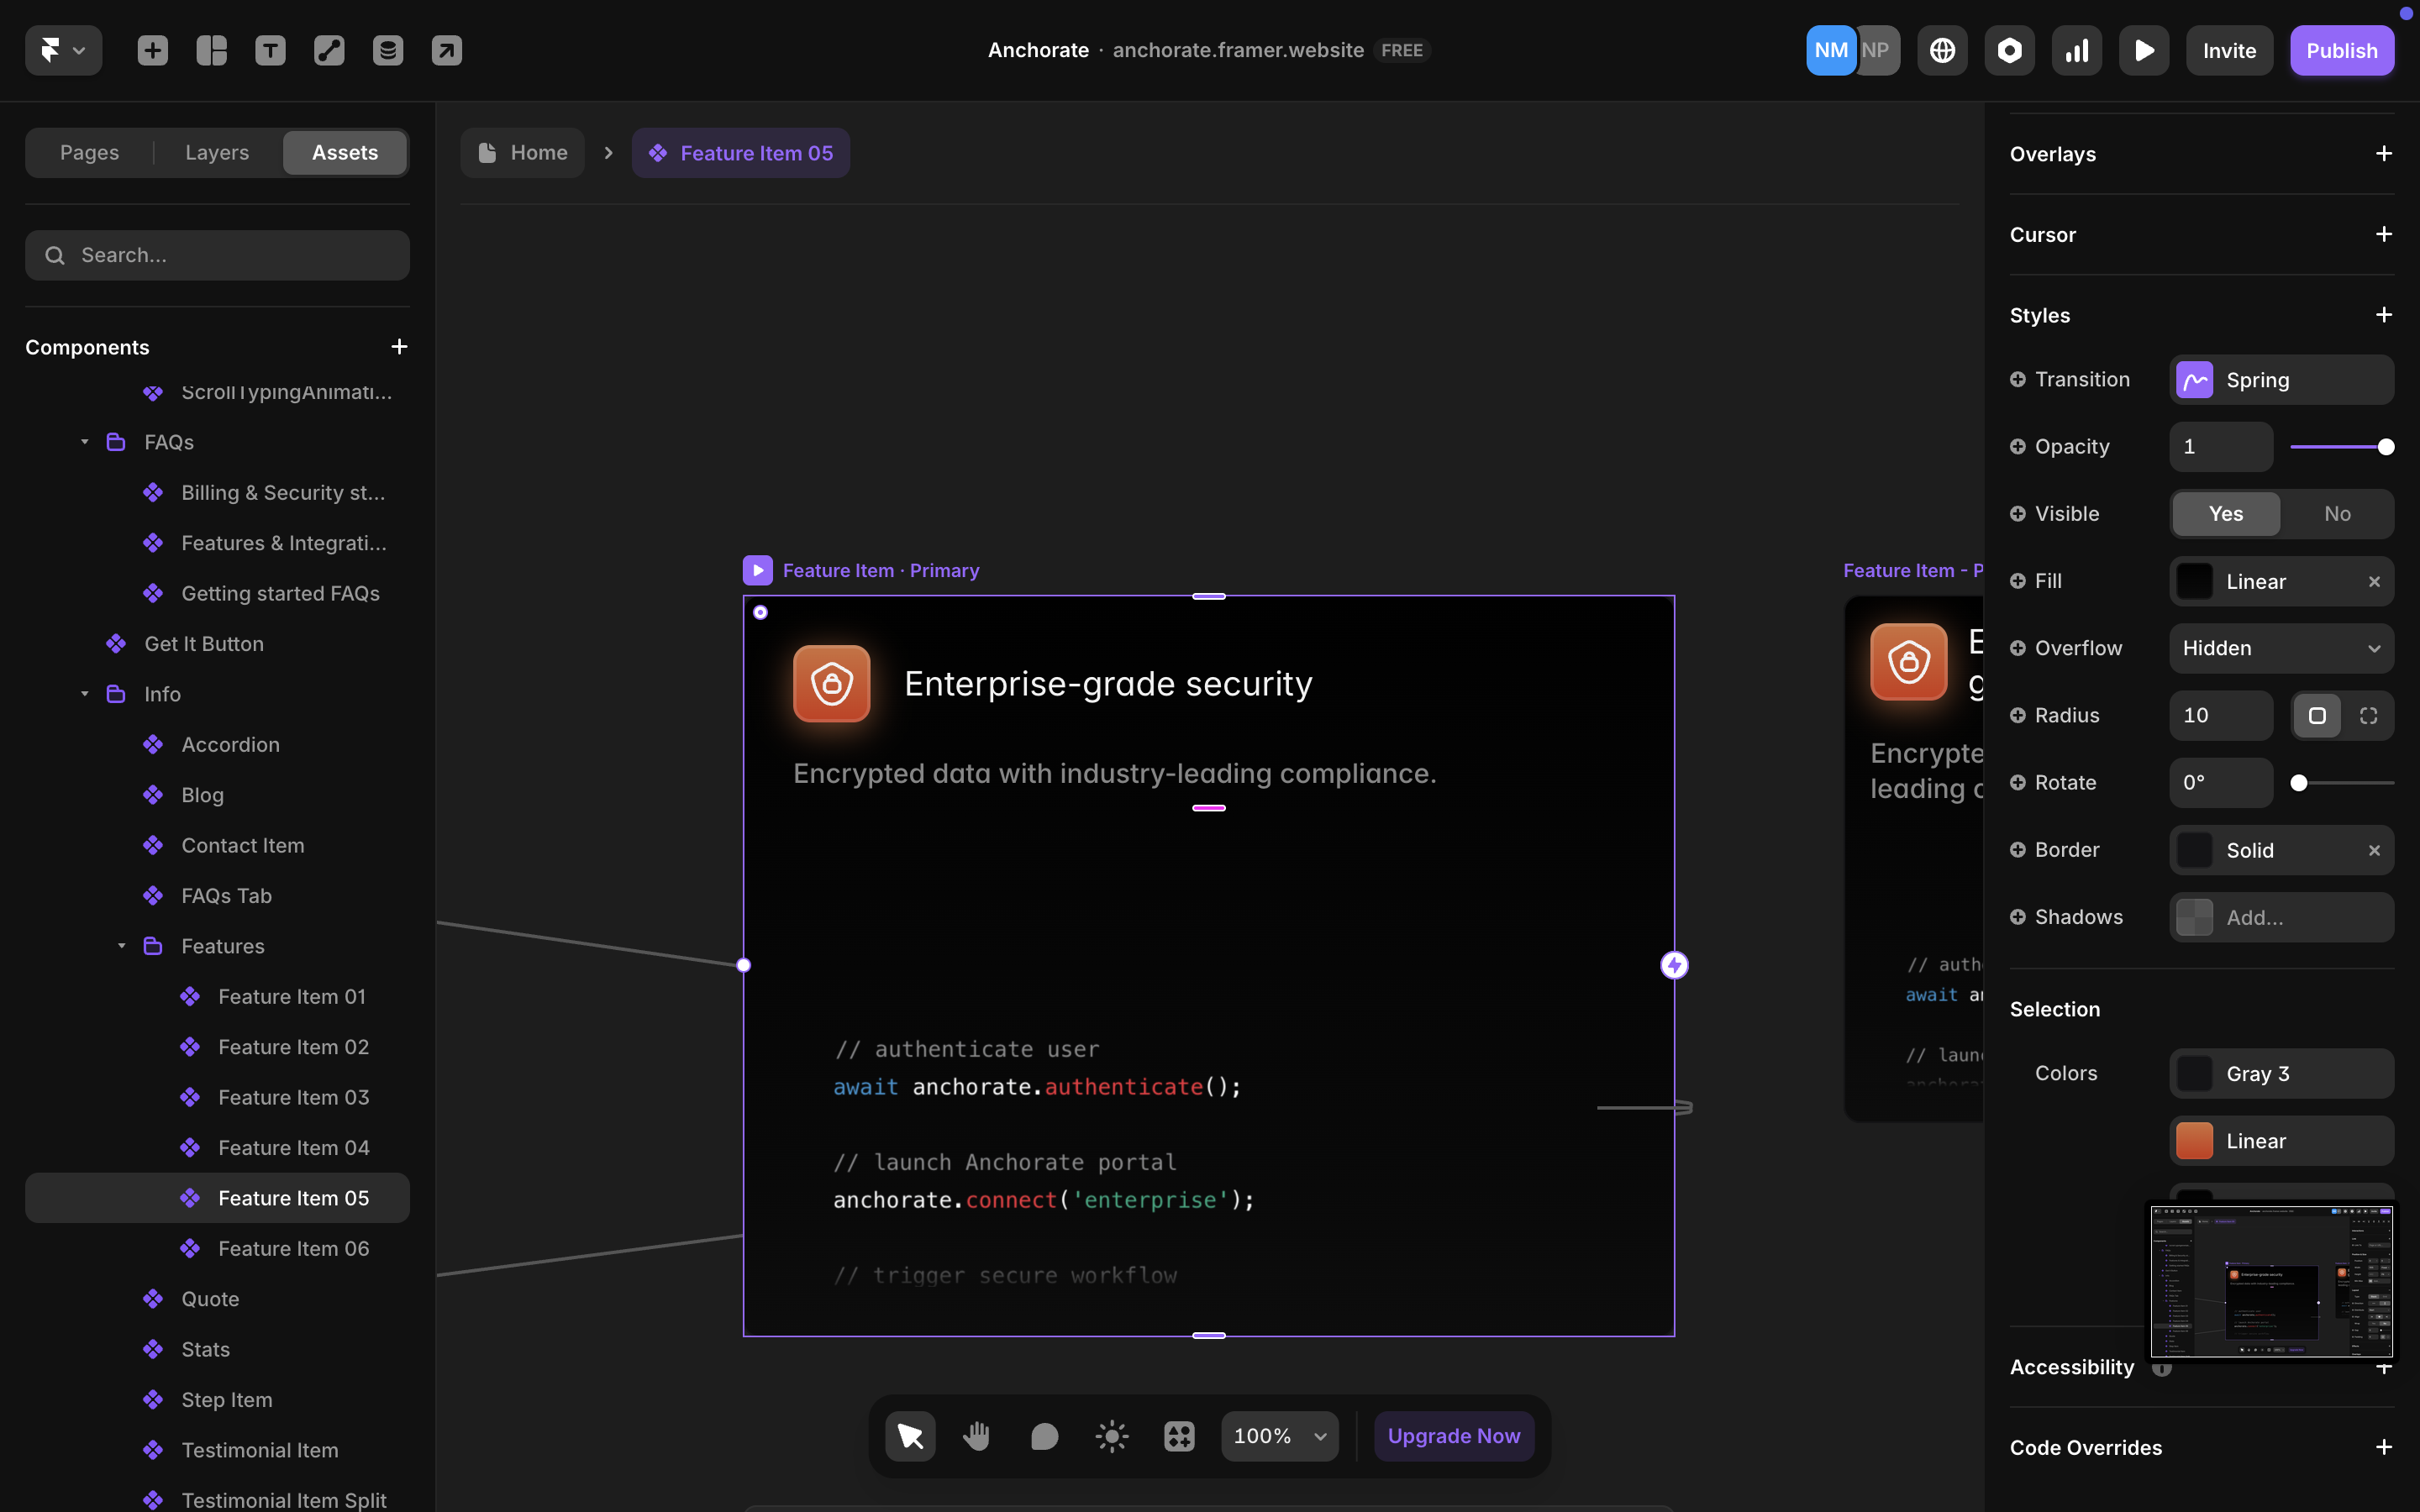Viewport: 2420px width, 1512px height.
Task: Open the Overflow Hidden dropdown
Action: click(x=2281, y=648)
